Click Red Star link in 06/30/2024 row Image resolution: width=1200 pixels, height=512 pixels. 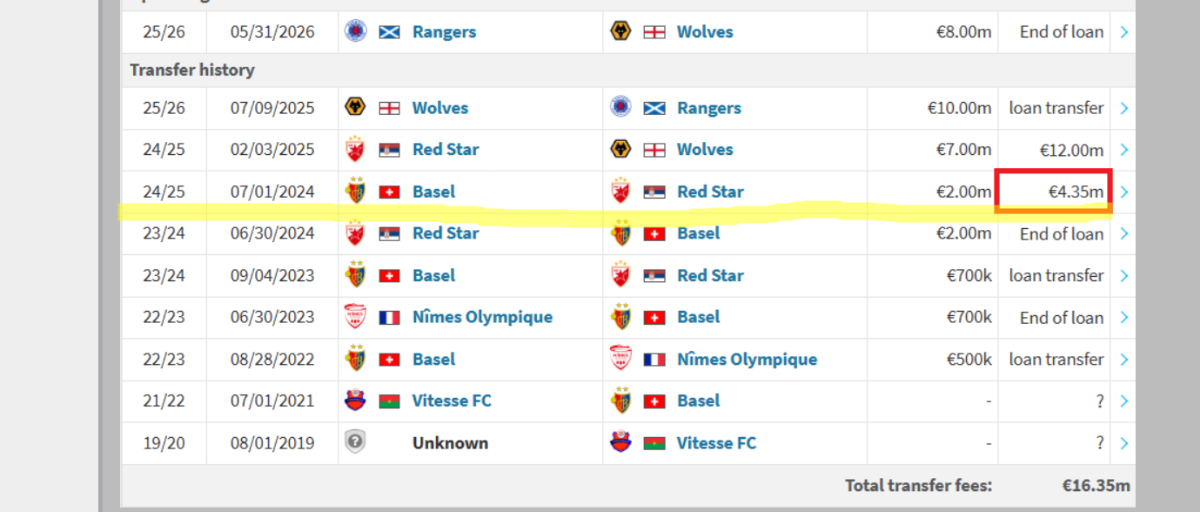click(445, 233)
